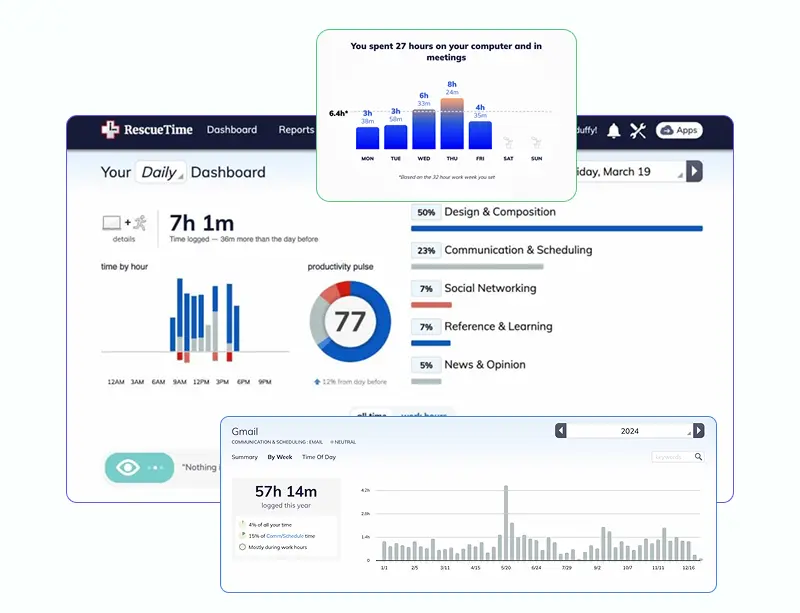Click the laptop details icon
Viewport: 800px width, 613px height.
112,222
